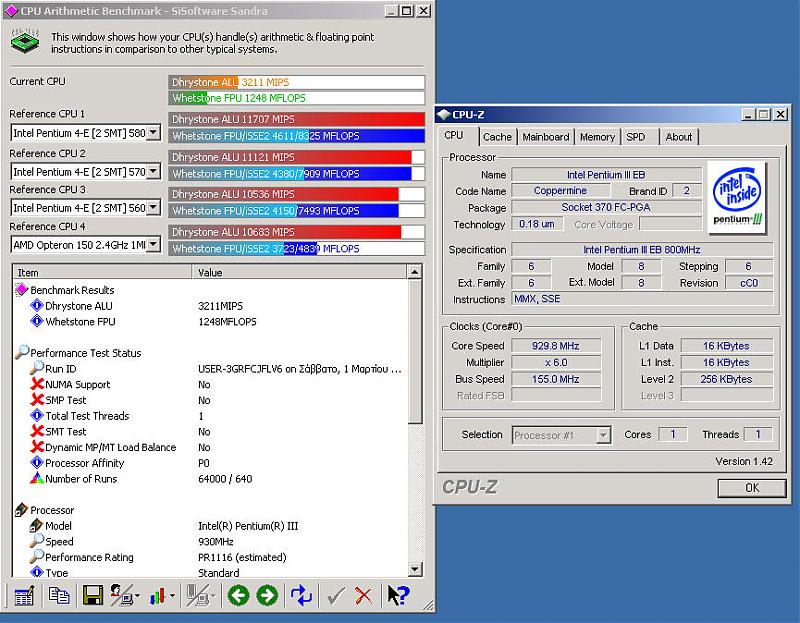800x623 pixels.
Task: Click the results list vertical scrollbar thumb
Action: click(x=415, y=351)
